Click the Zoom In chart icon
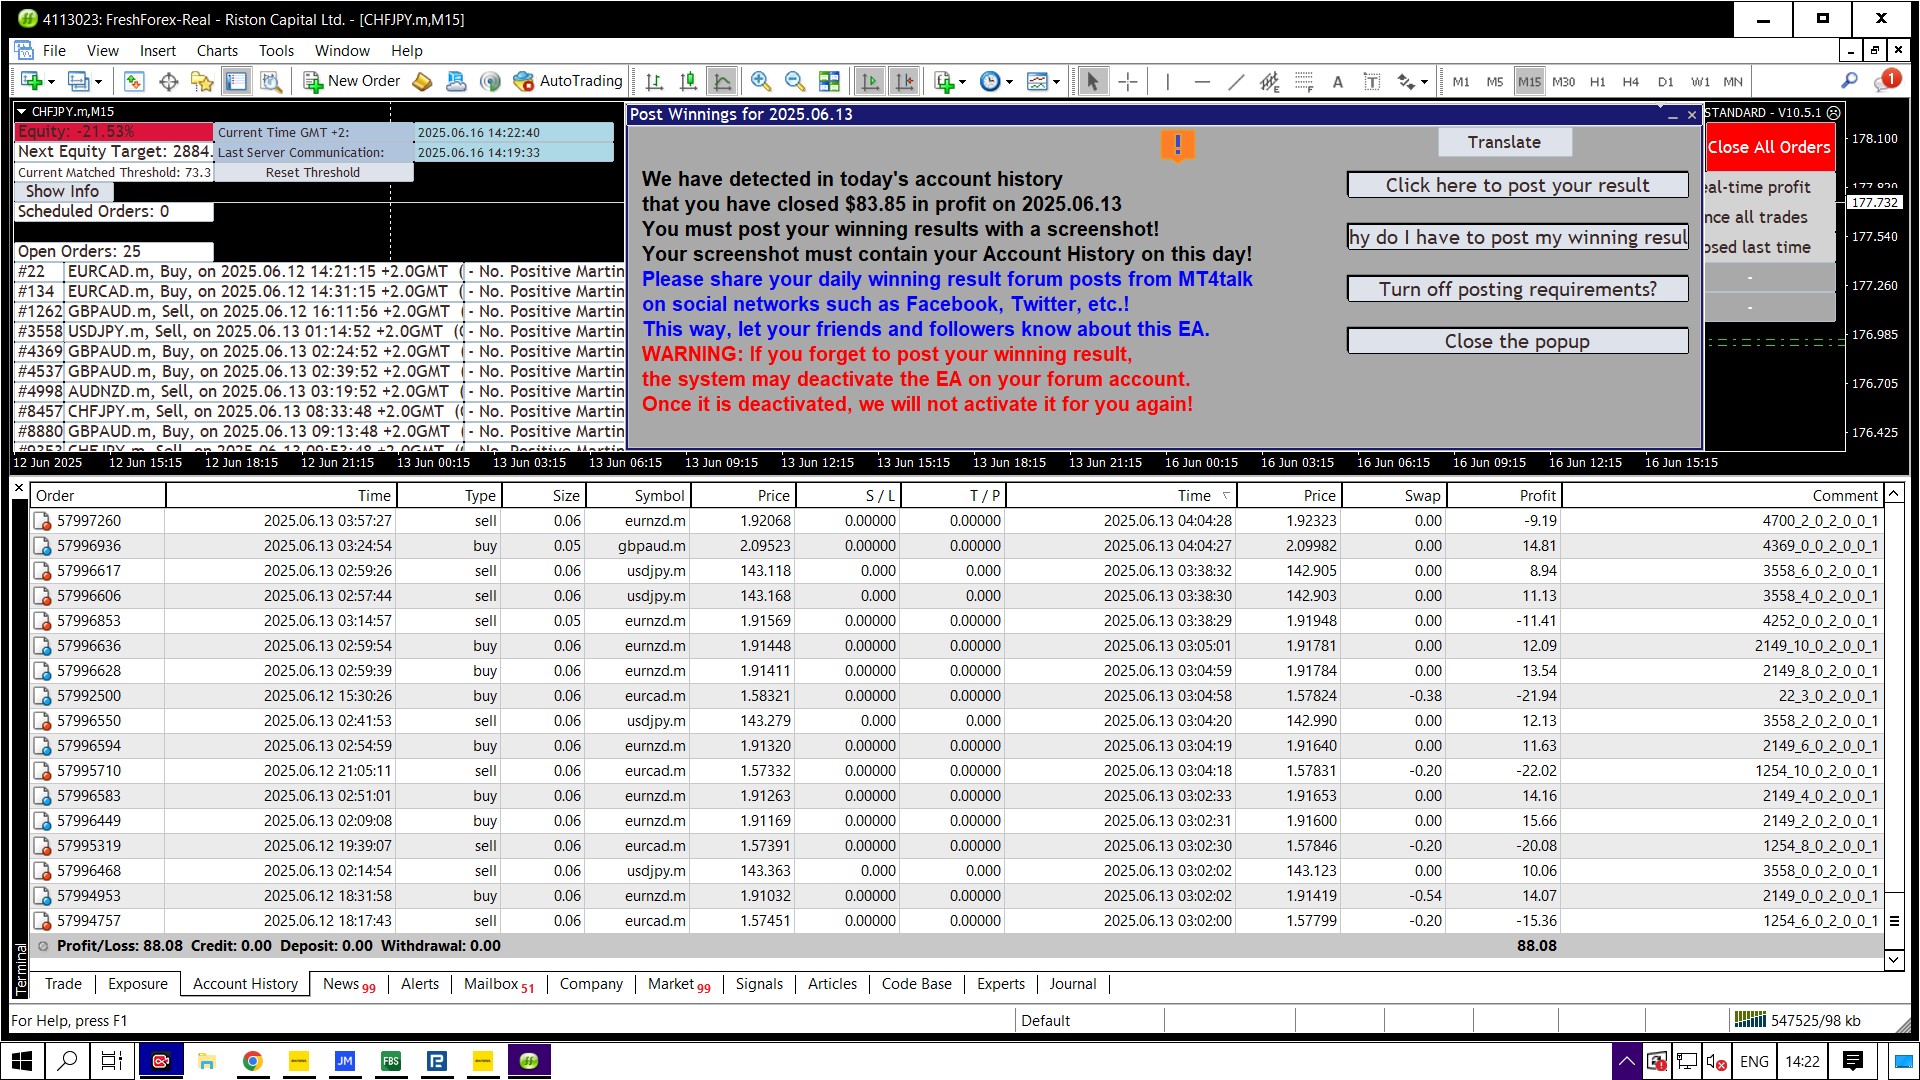Image resolution: width=1920 pixels, height=1080 pixels. click(761, 82)
